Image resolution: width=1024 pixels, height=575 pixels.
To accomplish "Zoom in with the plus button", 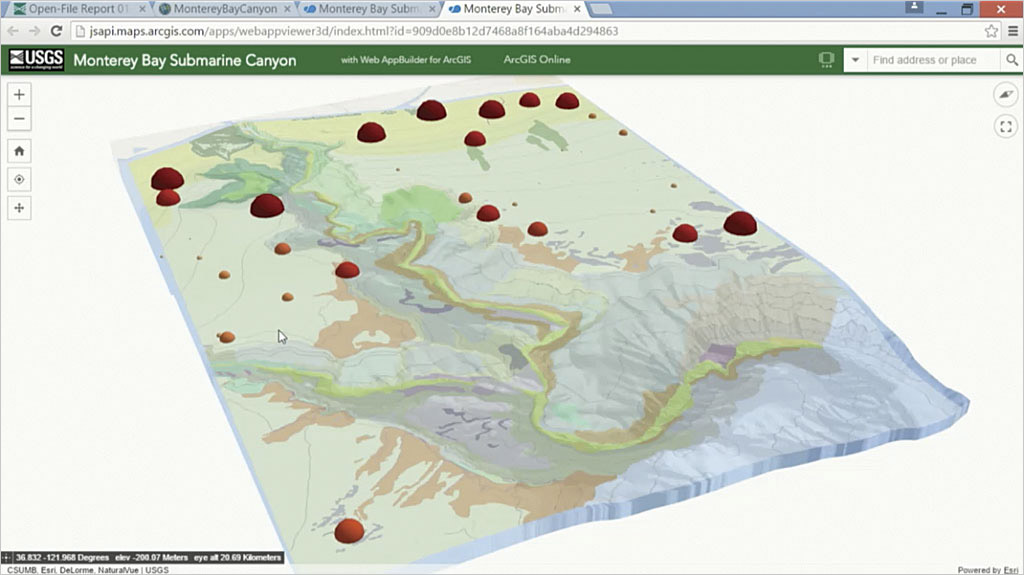I will (19, 95).
